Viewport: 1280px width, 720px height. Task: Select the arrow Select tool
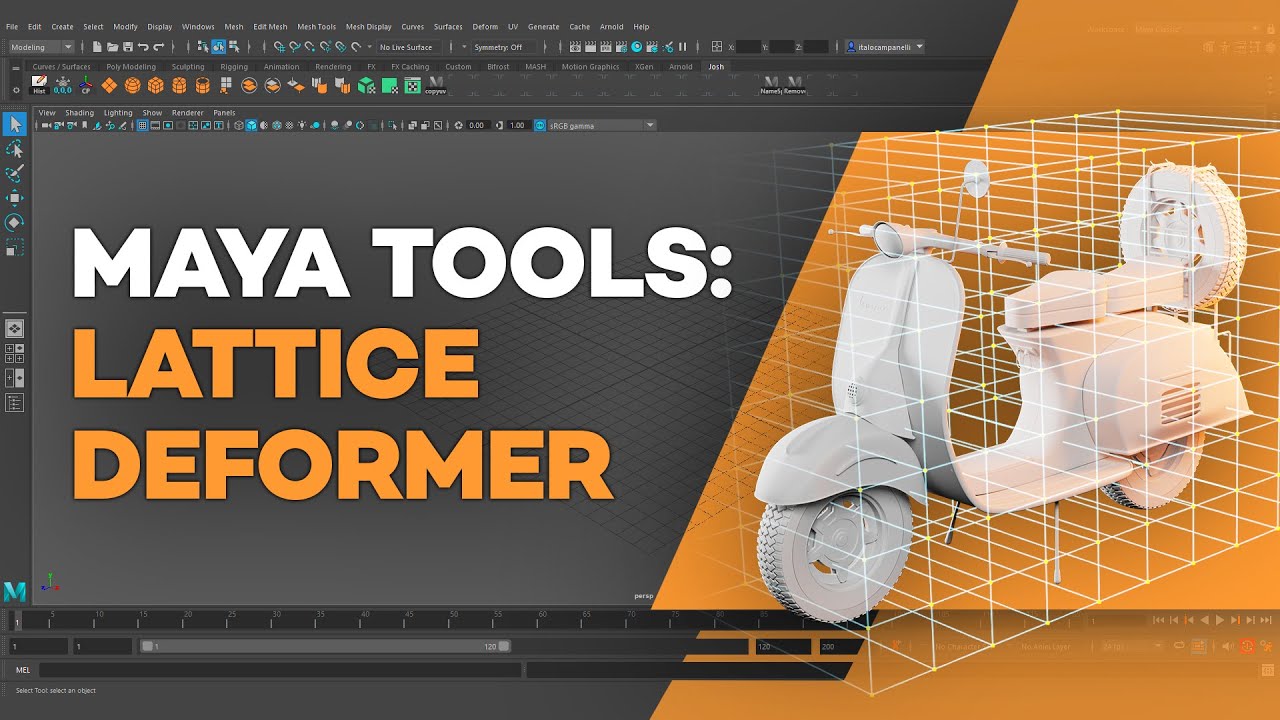coord(15,124)
